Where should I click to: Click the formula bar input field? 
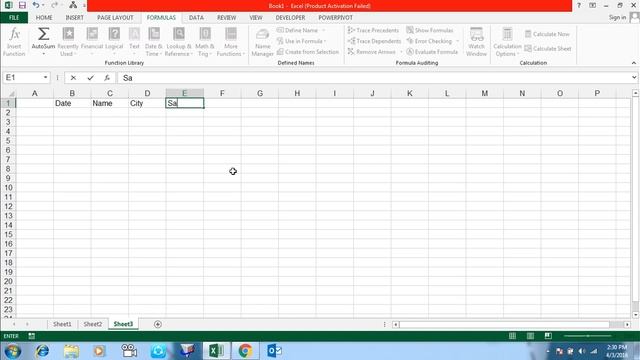373,78
